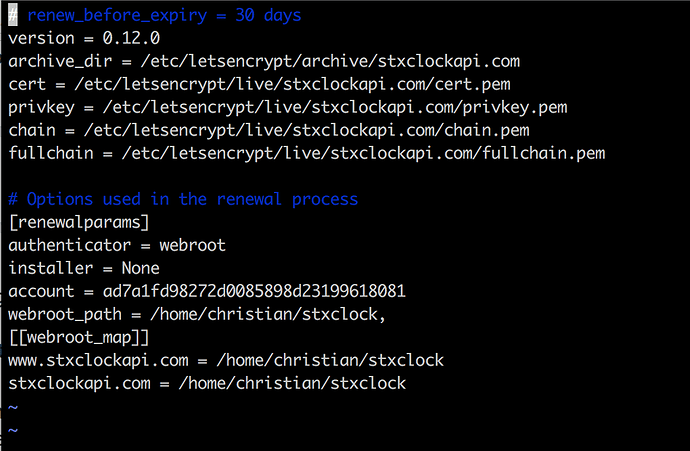690x451 pixels.
Task: Click the version value 0.12.0
Action: [x=131, y=38]
